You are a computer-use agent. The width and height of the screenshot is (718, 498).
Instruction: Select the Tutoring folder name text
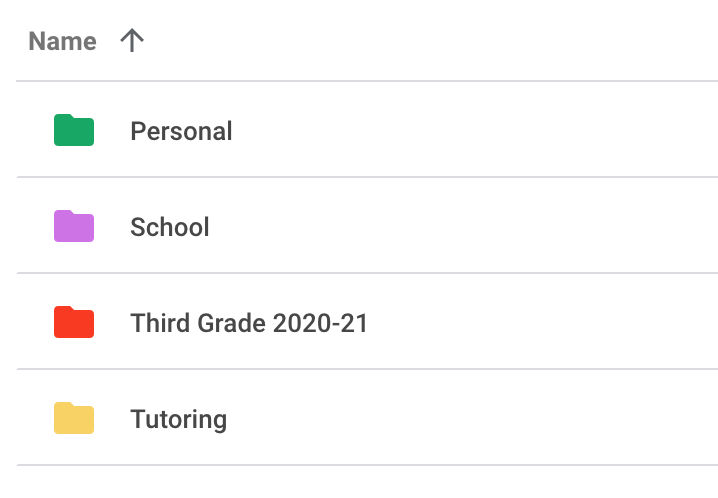[178, 419]
